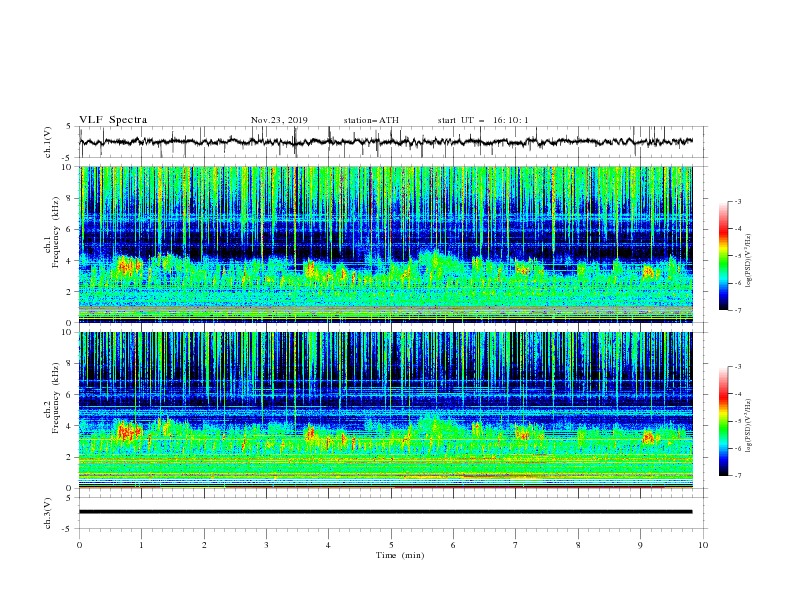The height and width of the screenshot is (612, 792).
Task: Click ch.1 frequency tick label '6'
Action: [x=71, y=229]
